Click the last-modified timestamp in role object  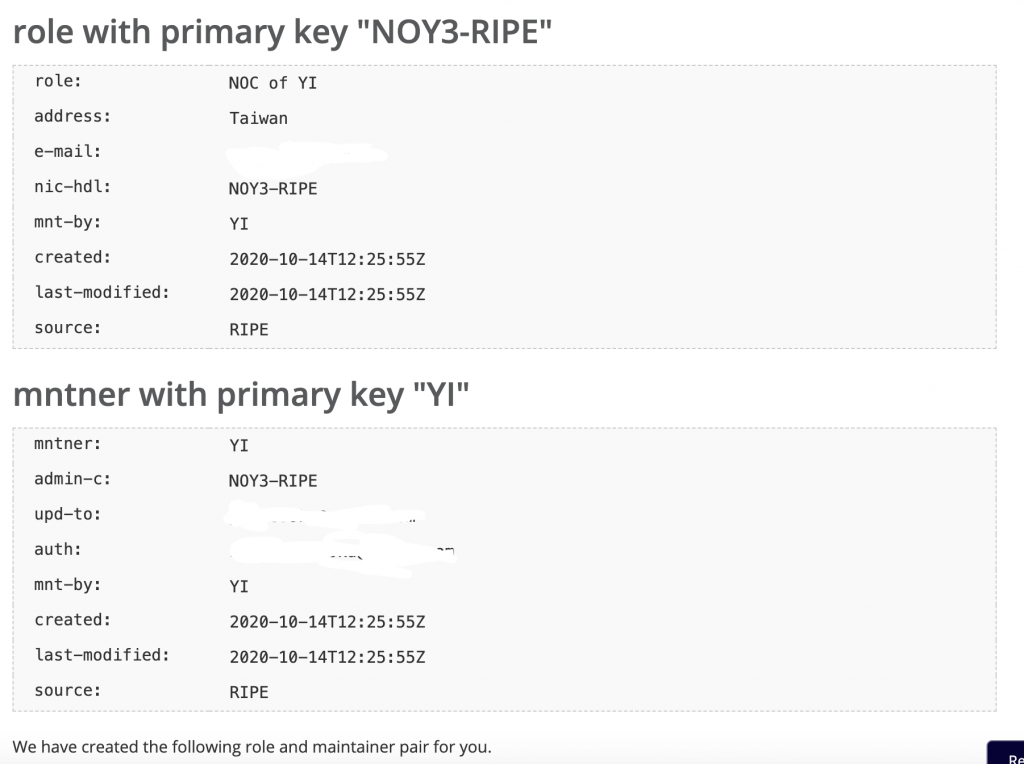(327, 294)
